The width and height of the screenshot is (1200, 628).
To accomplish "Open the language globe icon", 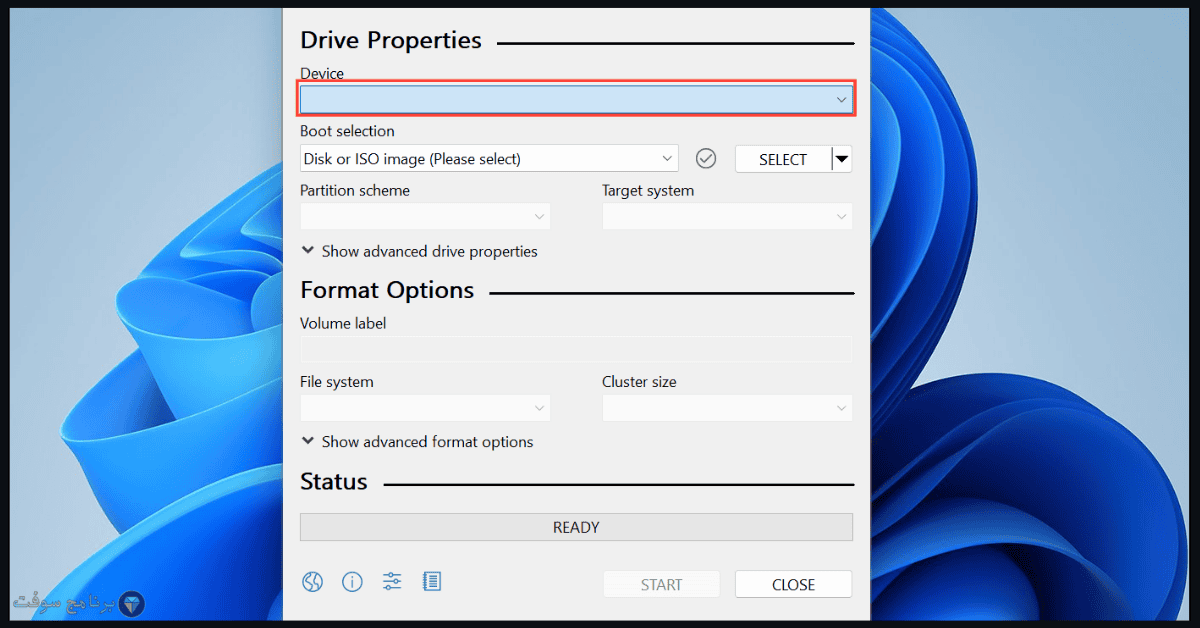I will pyautogui.click(x=313, y=582).
